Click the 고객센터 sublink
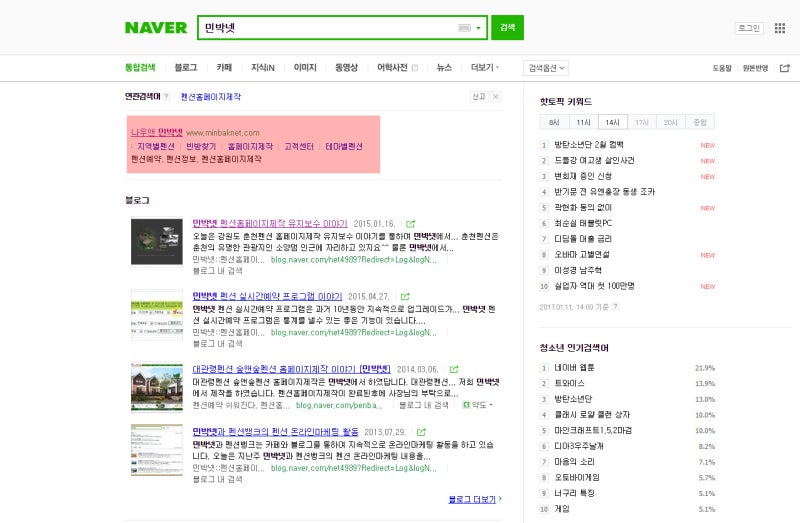Image resolution: width=800 pixels, height=523 pixels. click(x=299, y=146)
